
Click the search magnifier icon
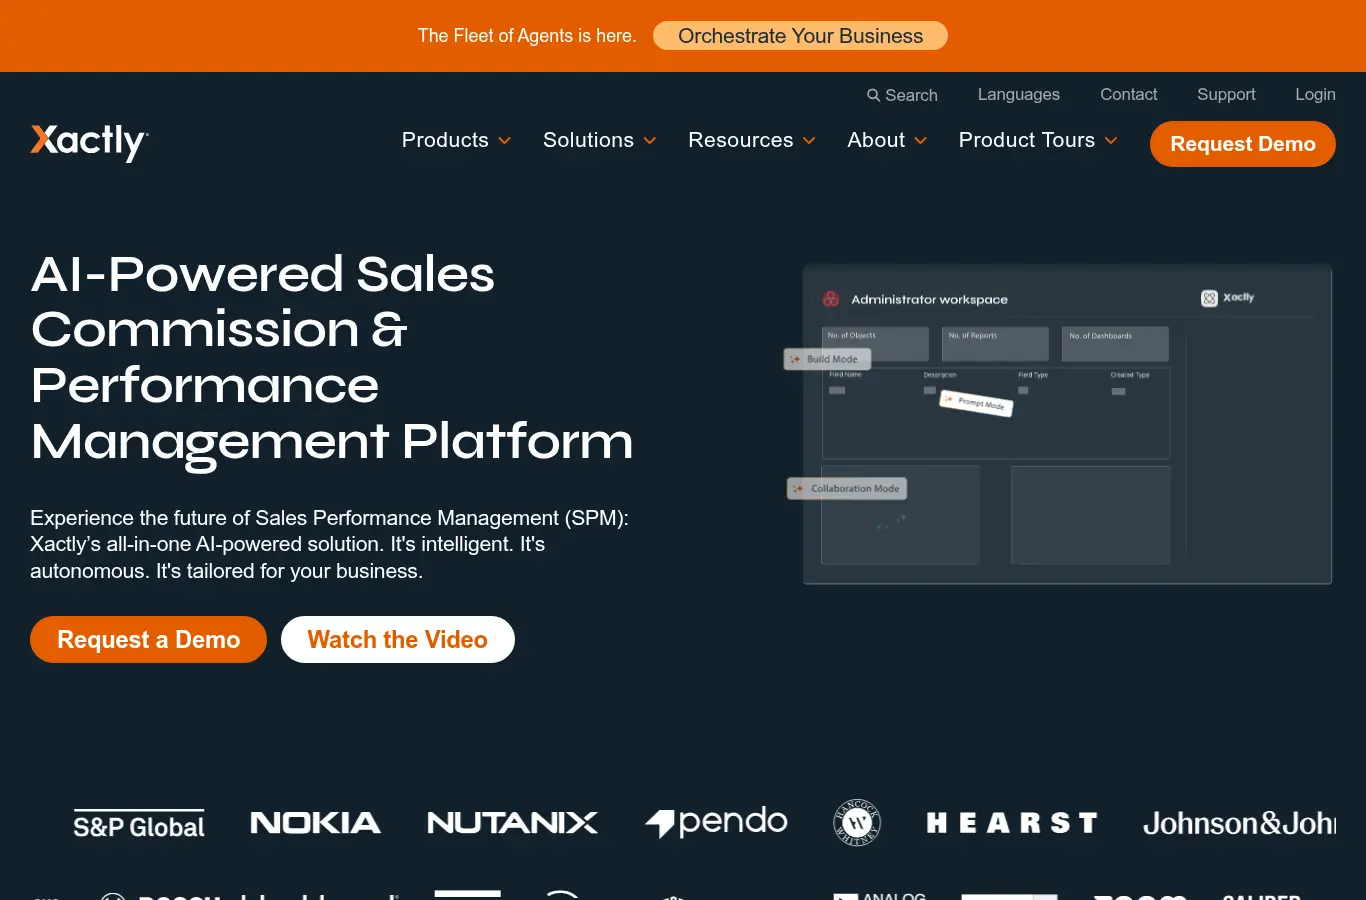click(x=873, y=95)
